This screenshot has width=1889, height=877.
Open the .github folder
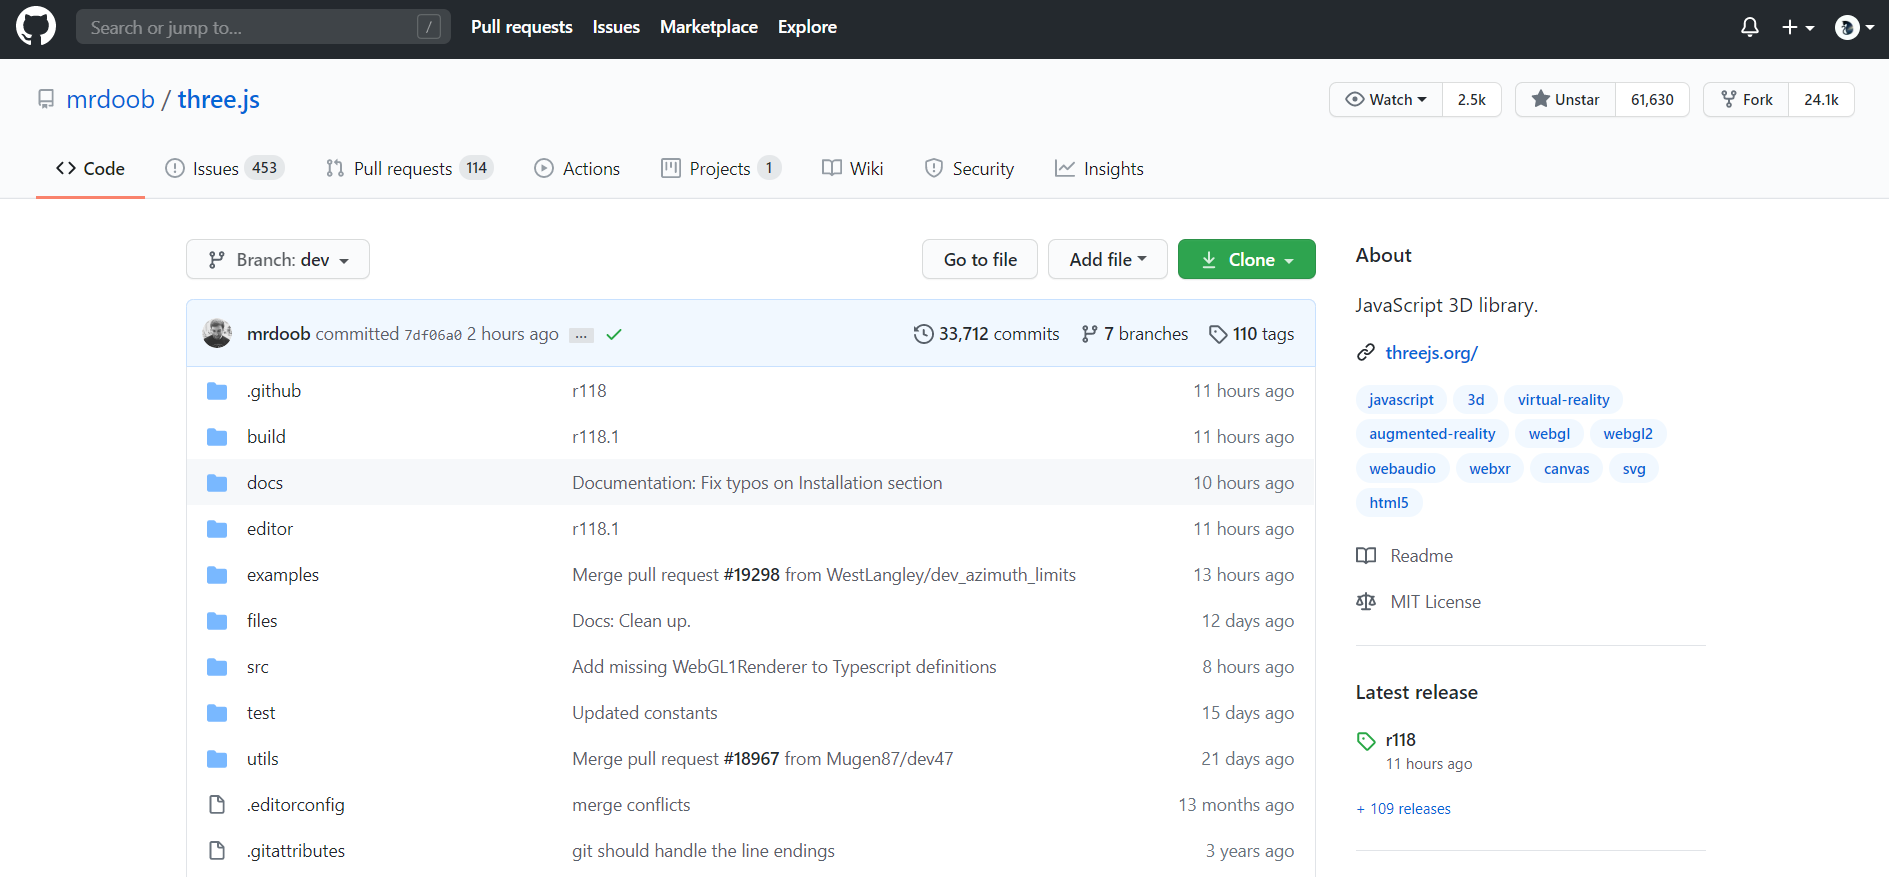coord(274,390)
